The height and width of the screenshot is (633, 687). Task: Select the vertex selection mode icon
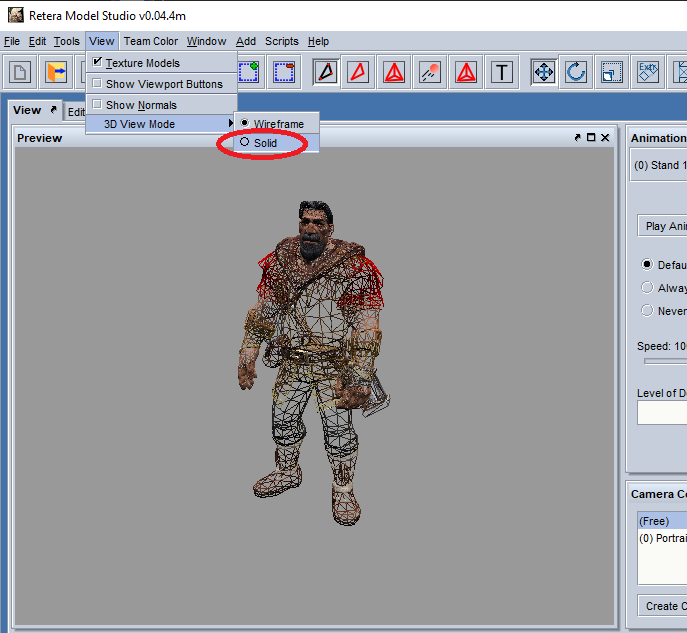pyautogui.click(x=325, y=72)
